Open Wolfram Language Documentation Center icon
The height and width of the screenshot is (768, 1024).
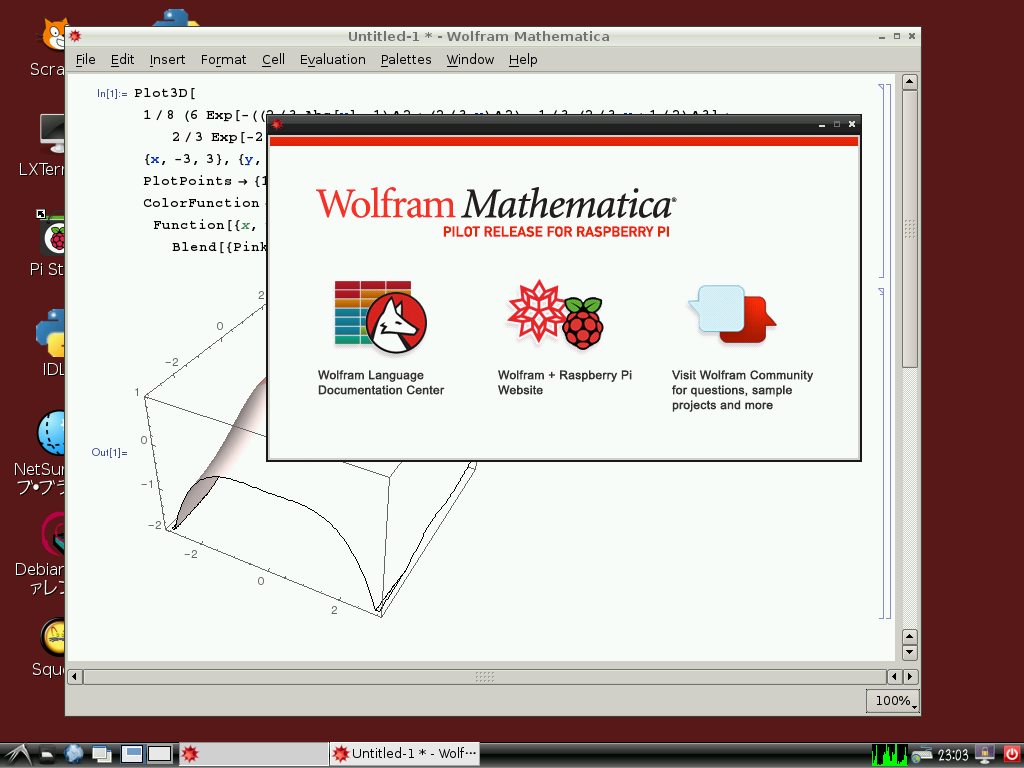coord(380,318)
